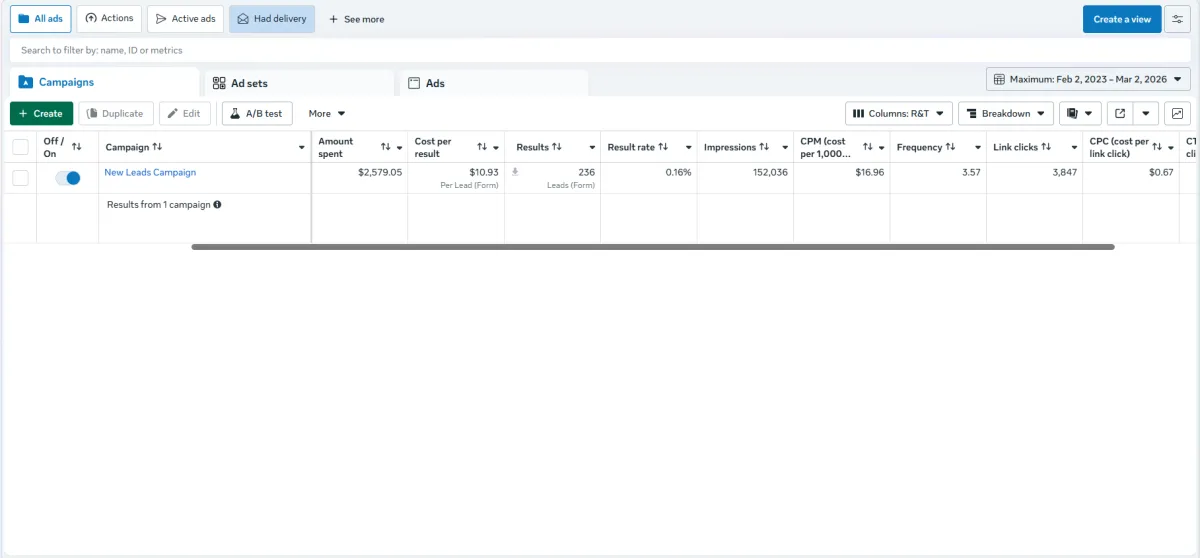The image size is (1200, 558).
Task: Select the All ads view
Action: click(x=41, y=19)
